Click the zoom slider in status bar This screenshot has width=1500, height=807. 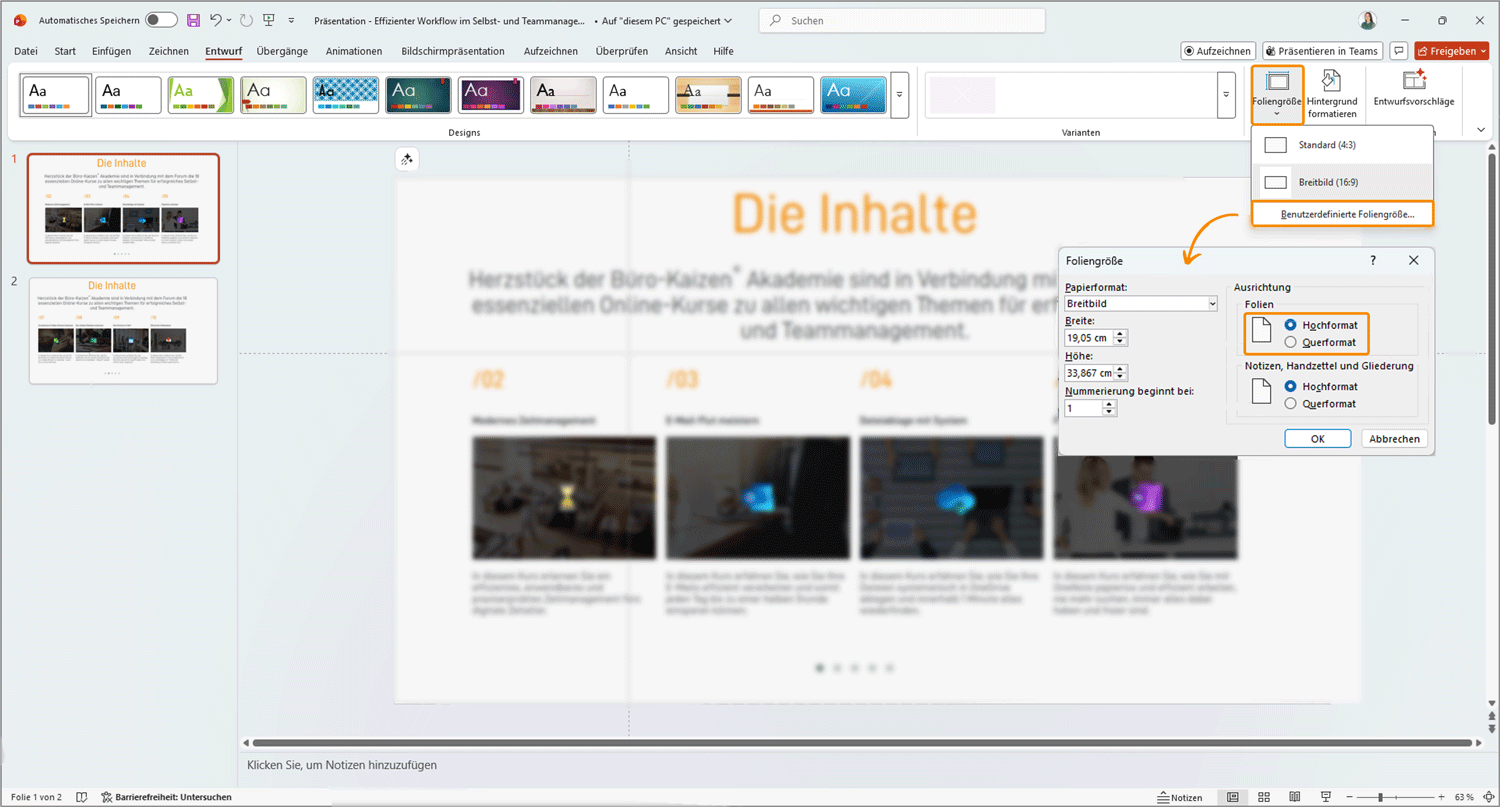pyautogui.click(x=1380, y=797)
